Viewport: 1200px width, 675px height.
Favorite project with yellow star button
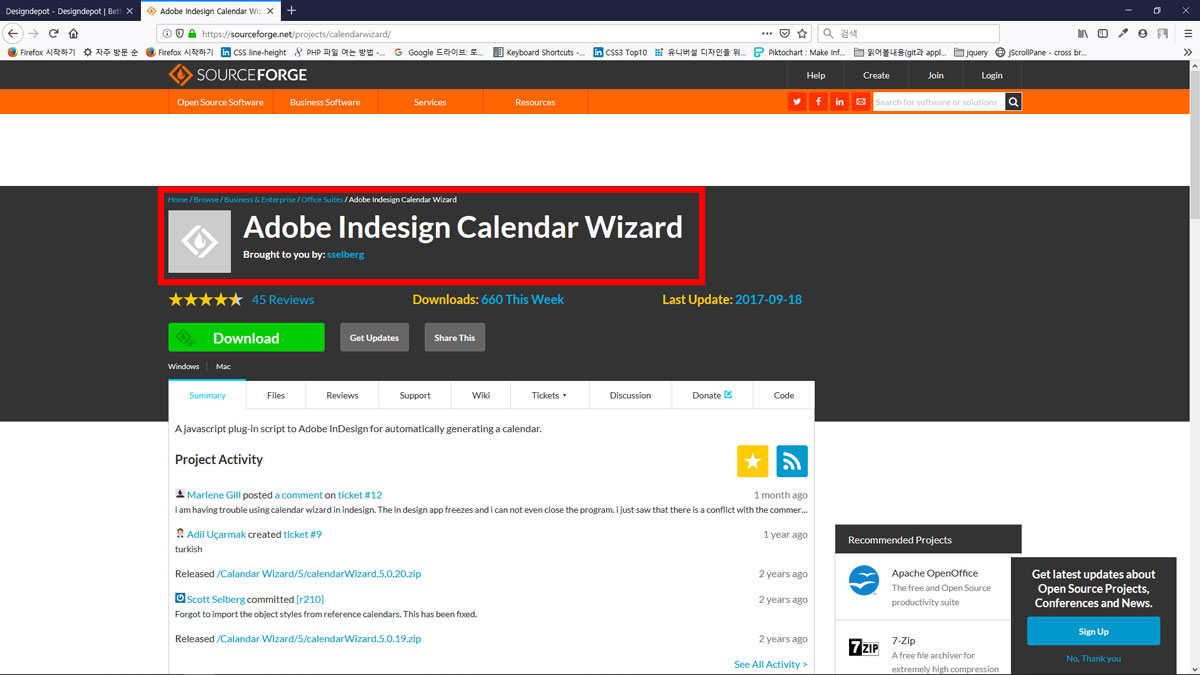coord(752,461)
